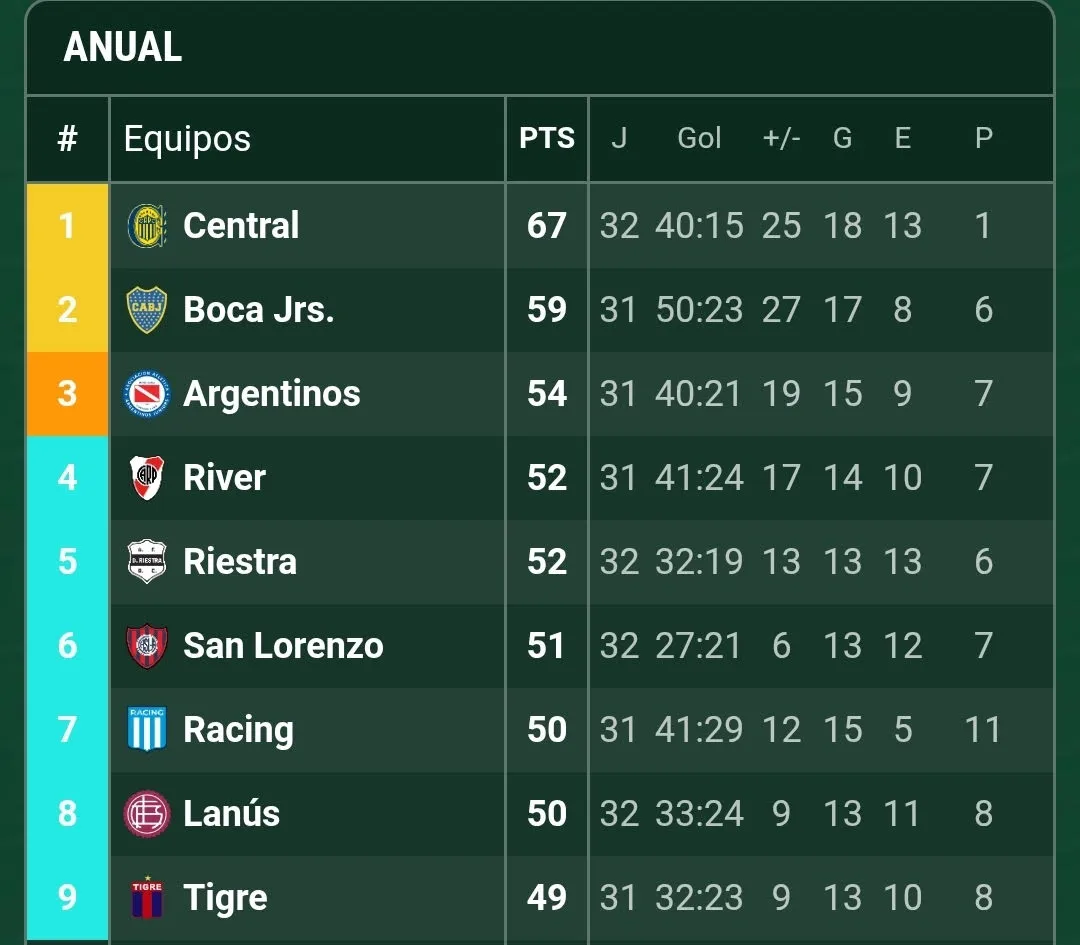Click the Rosario Central club crest
This screenshot has width=1080, height=945.
(x=146, y=225)
